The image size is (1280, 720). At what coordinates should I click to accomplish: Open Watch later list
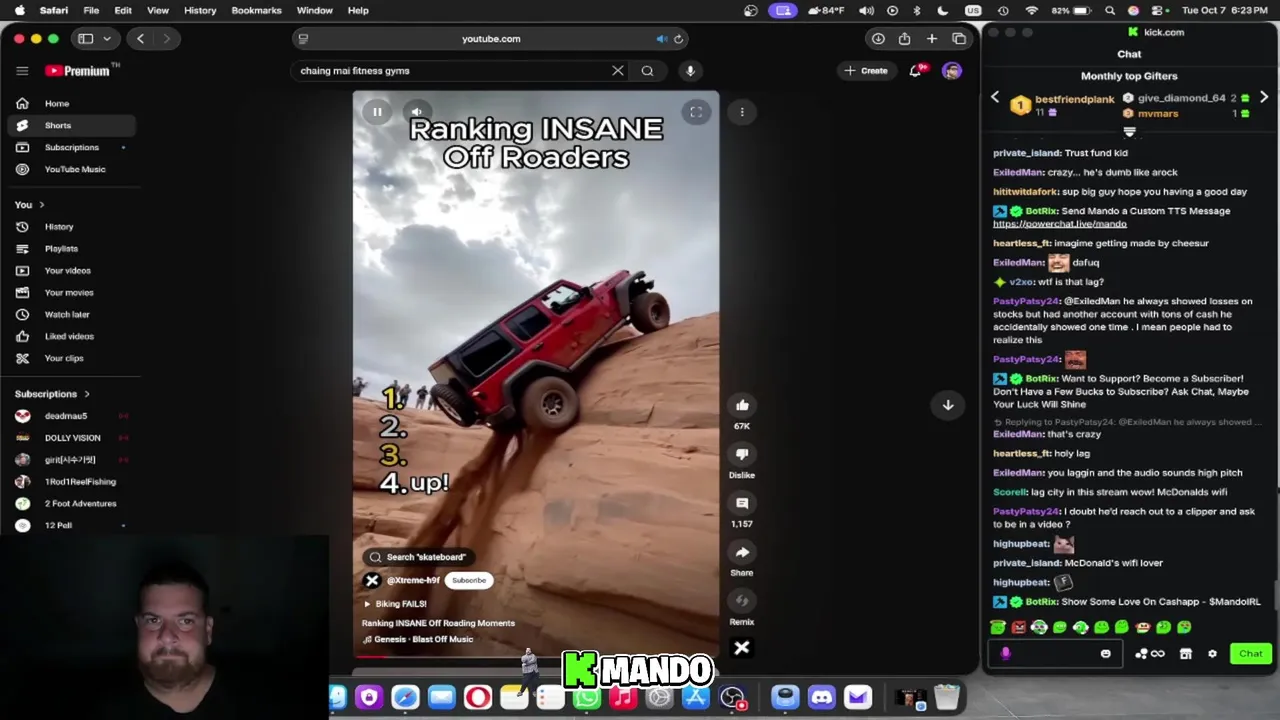click(x=70, y=315)
